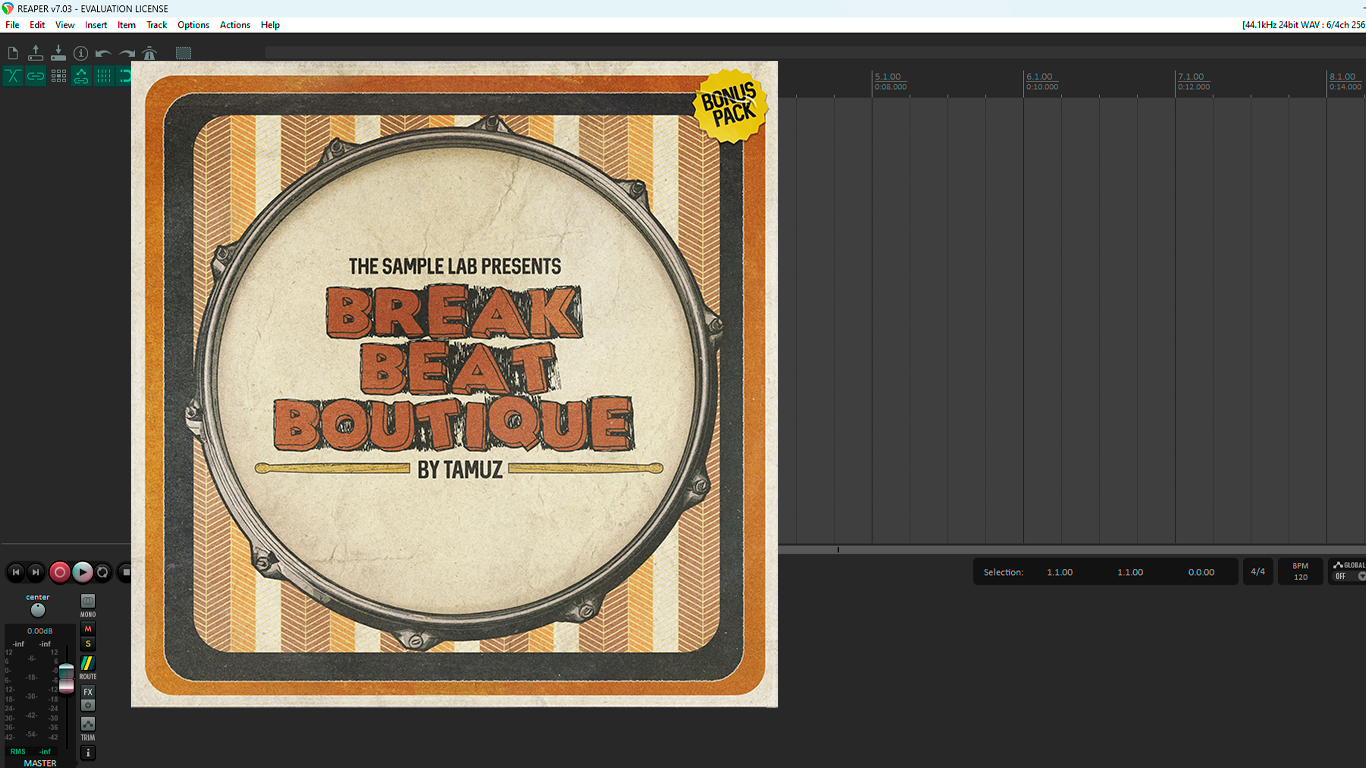Image resolution: width=1366 pixels, height=768 pixels.
Task: Toggle grid lines in the toolbar
Action: click(104, 76)
